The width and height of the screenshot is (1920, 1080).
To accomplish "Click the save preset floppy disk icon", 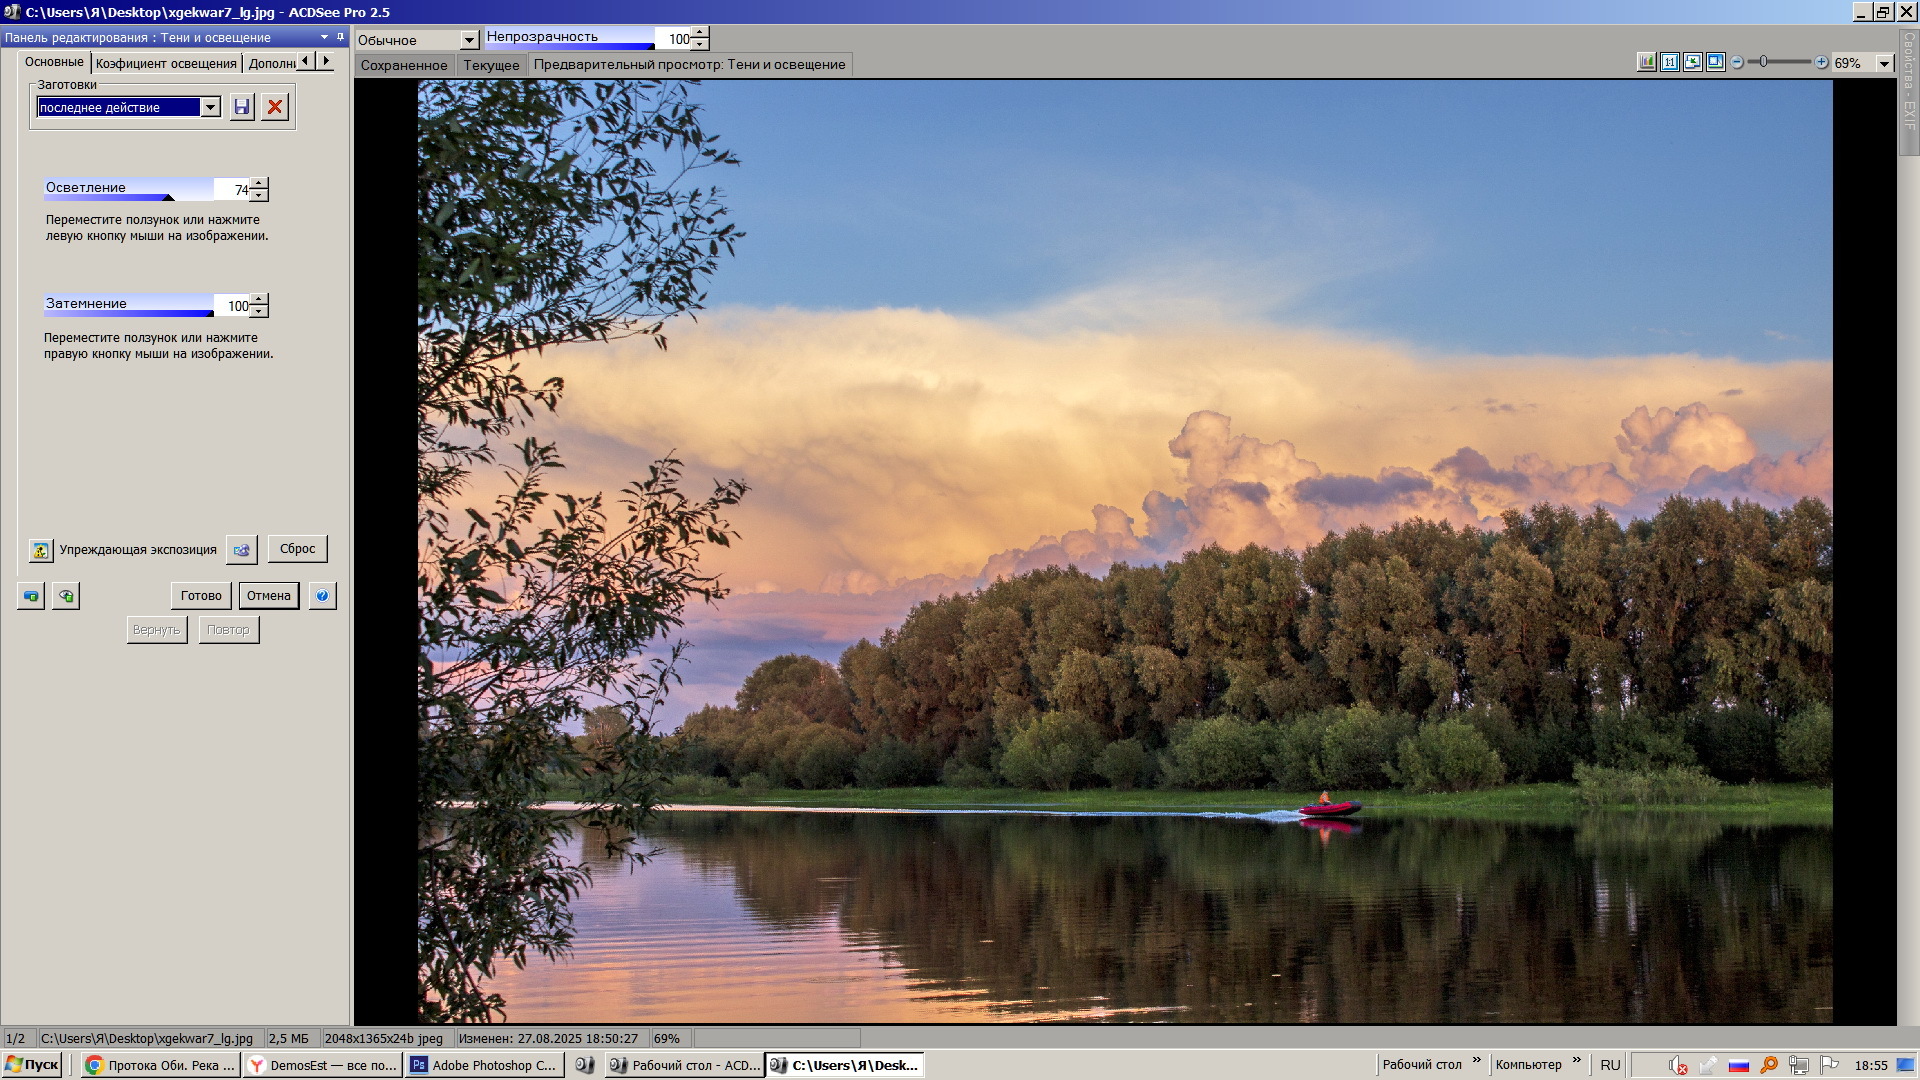I will [241, 107].
